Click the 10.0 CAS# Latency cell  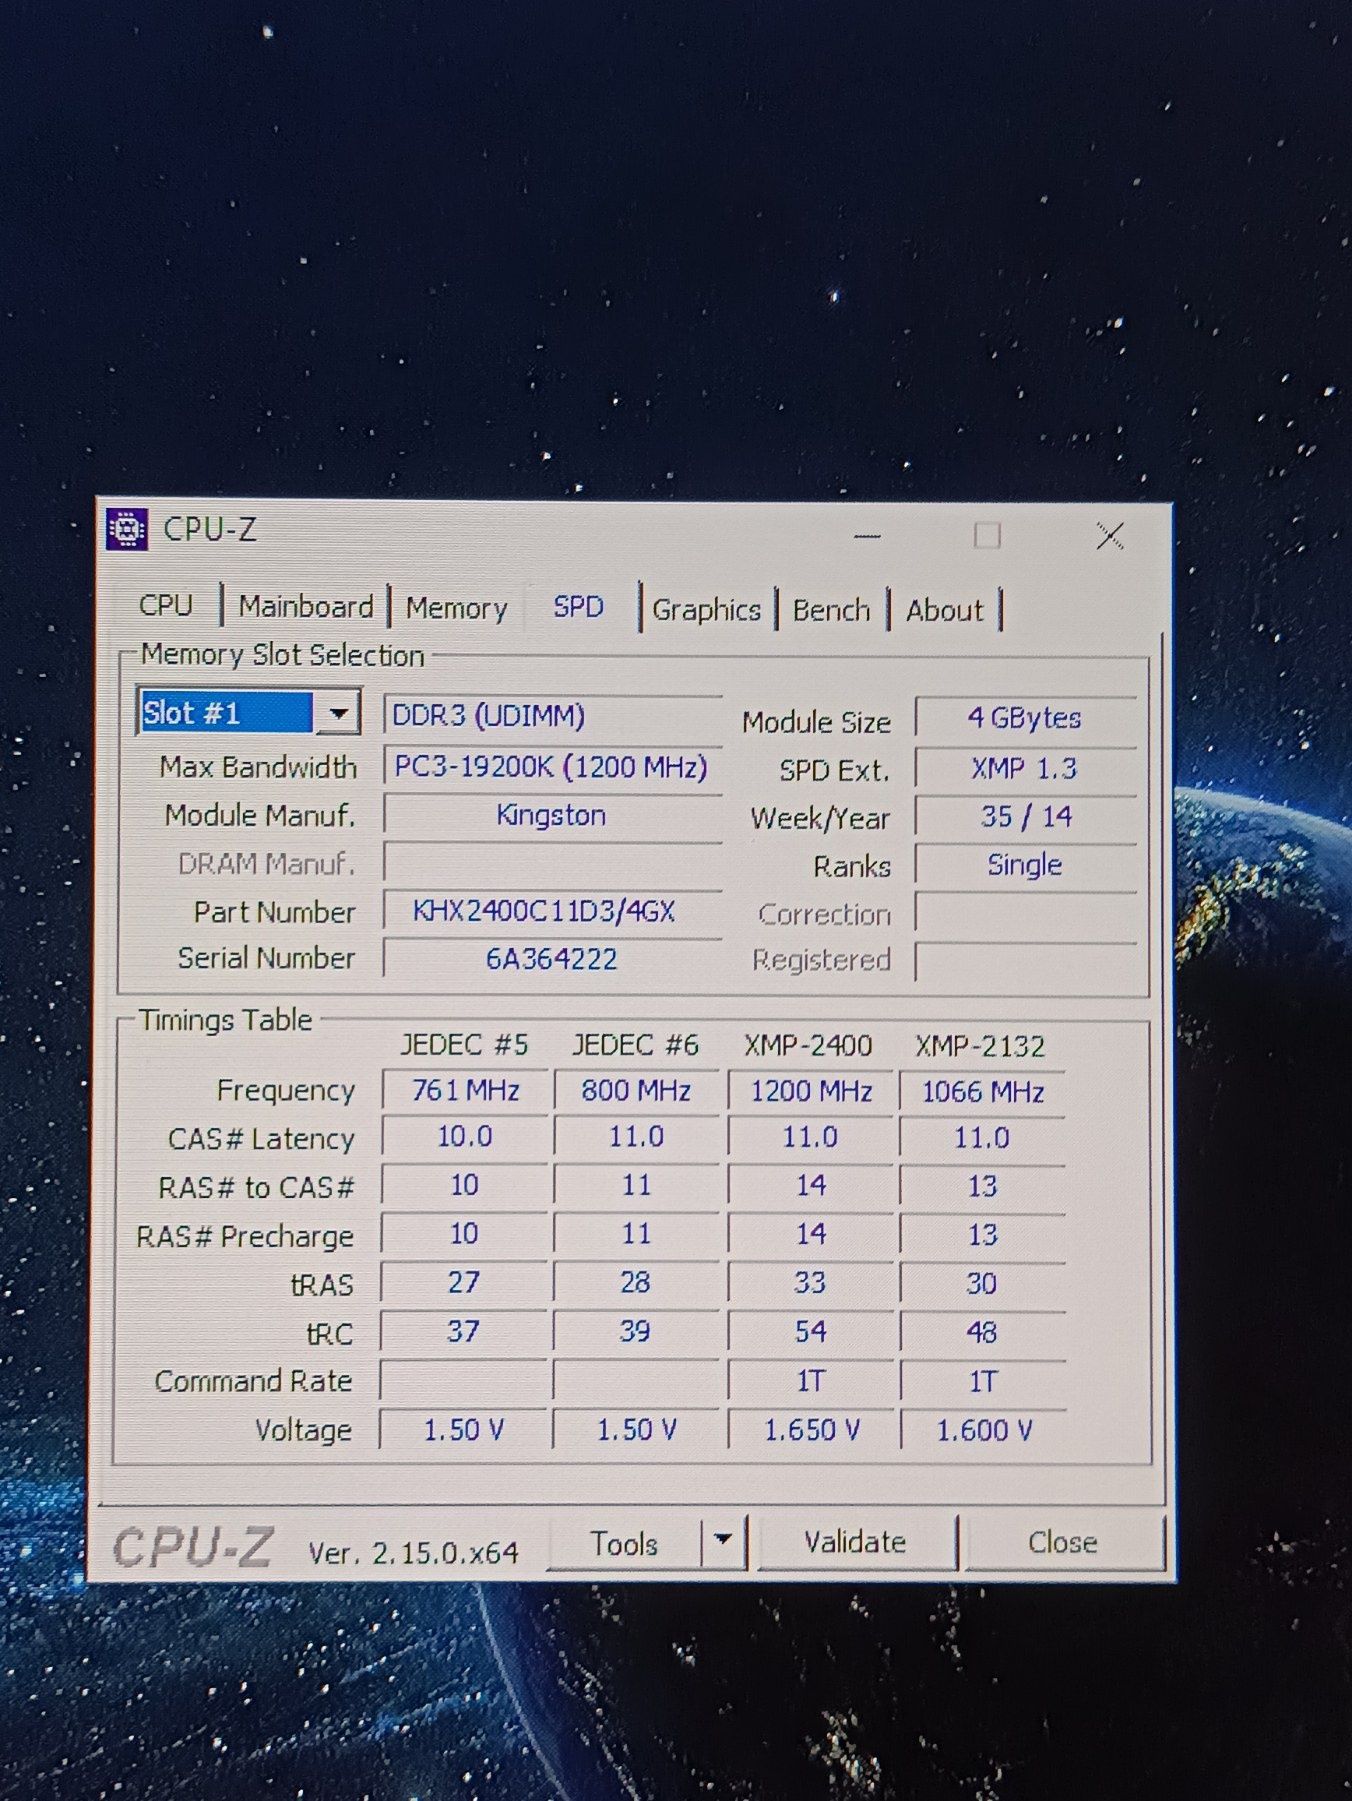coord(465,1137)
